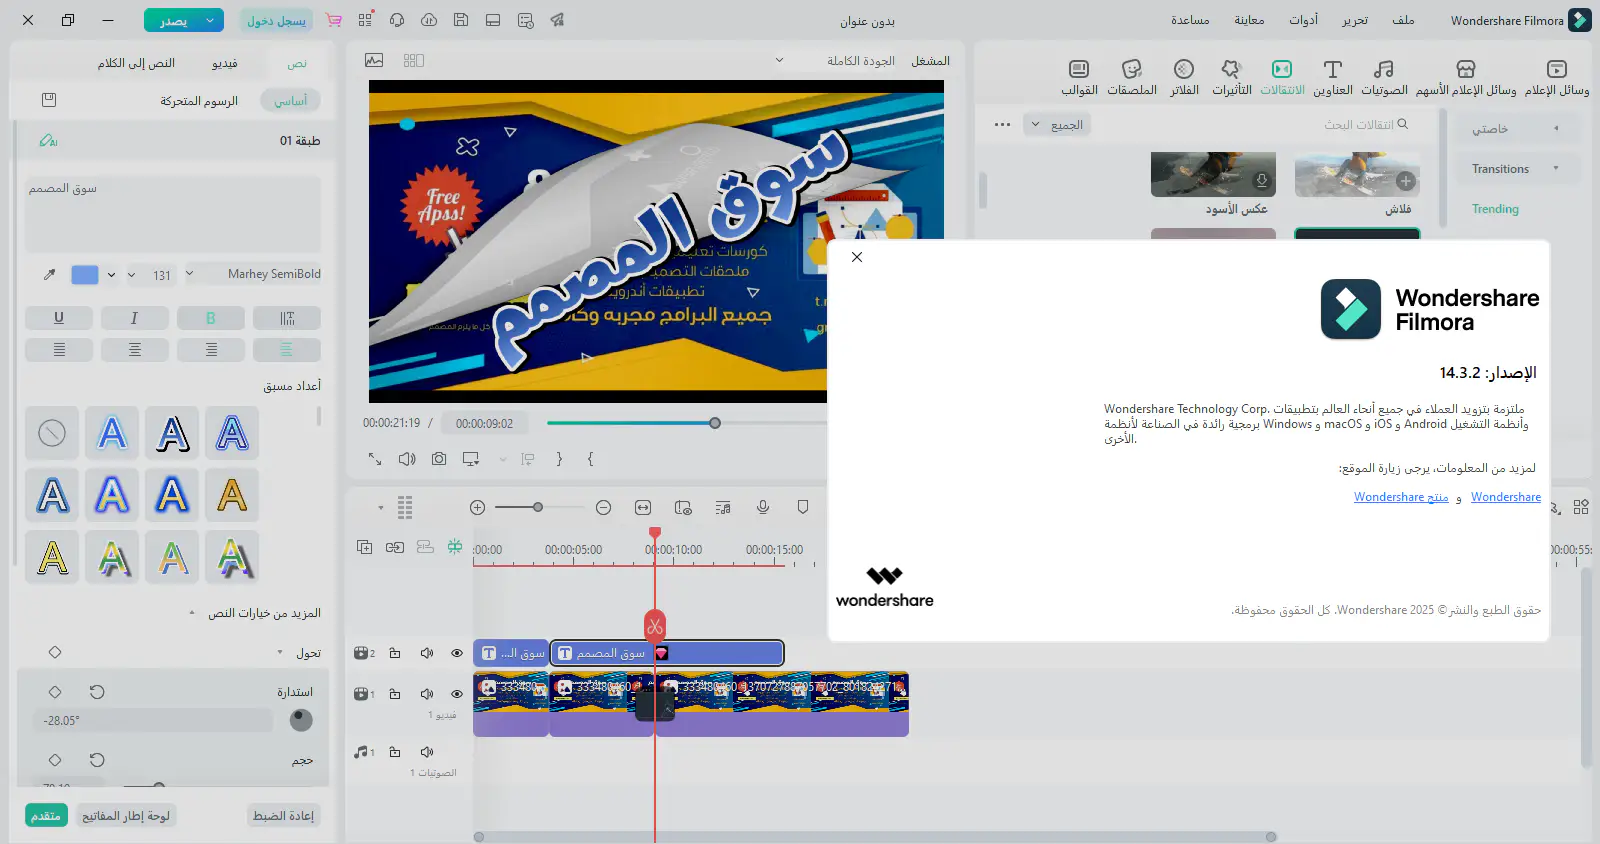Toggle visibility eye of video track 2
The image size is (1600, 844).
point(457,653)
